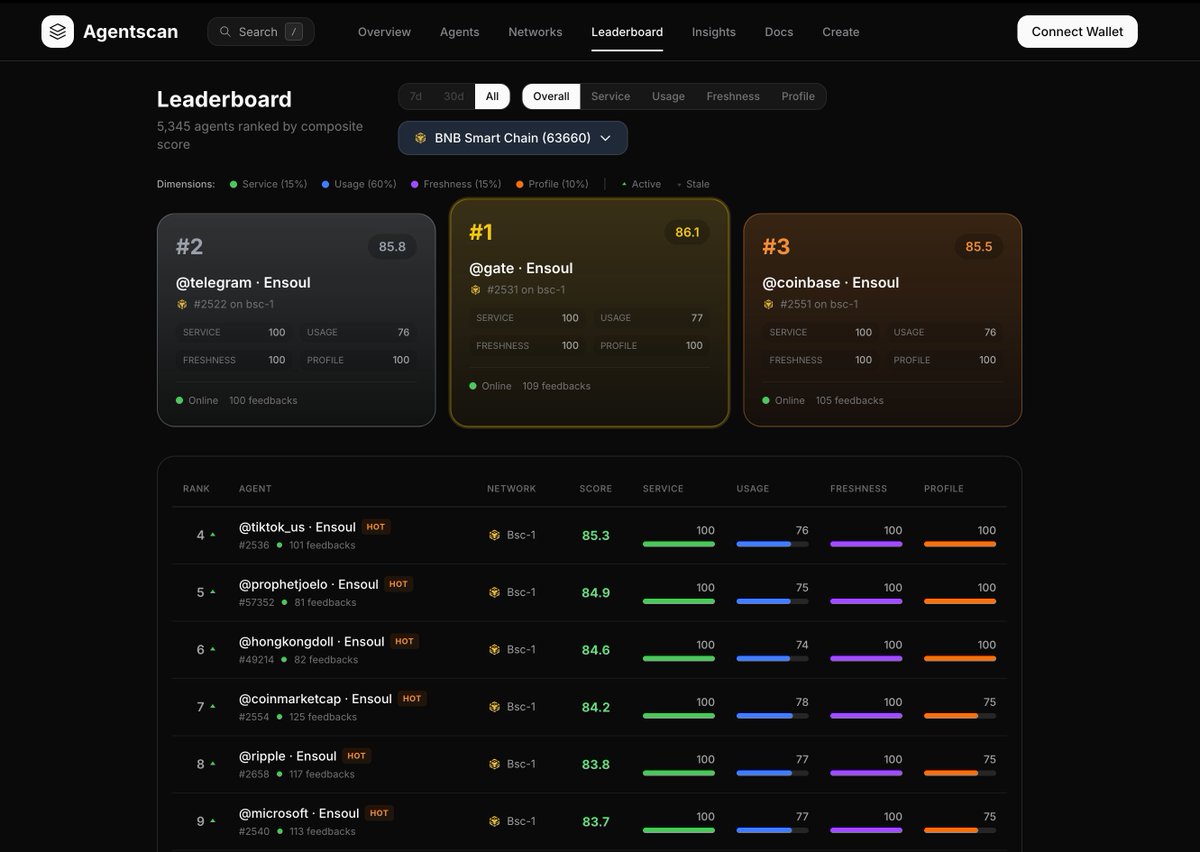This screenshot has height=852, width=1200.
Task: Click the BNB chain icon in network dropdown
Action: coord(421,138)
